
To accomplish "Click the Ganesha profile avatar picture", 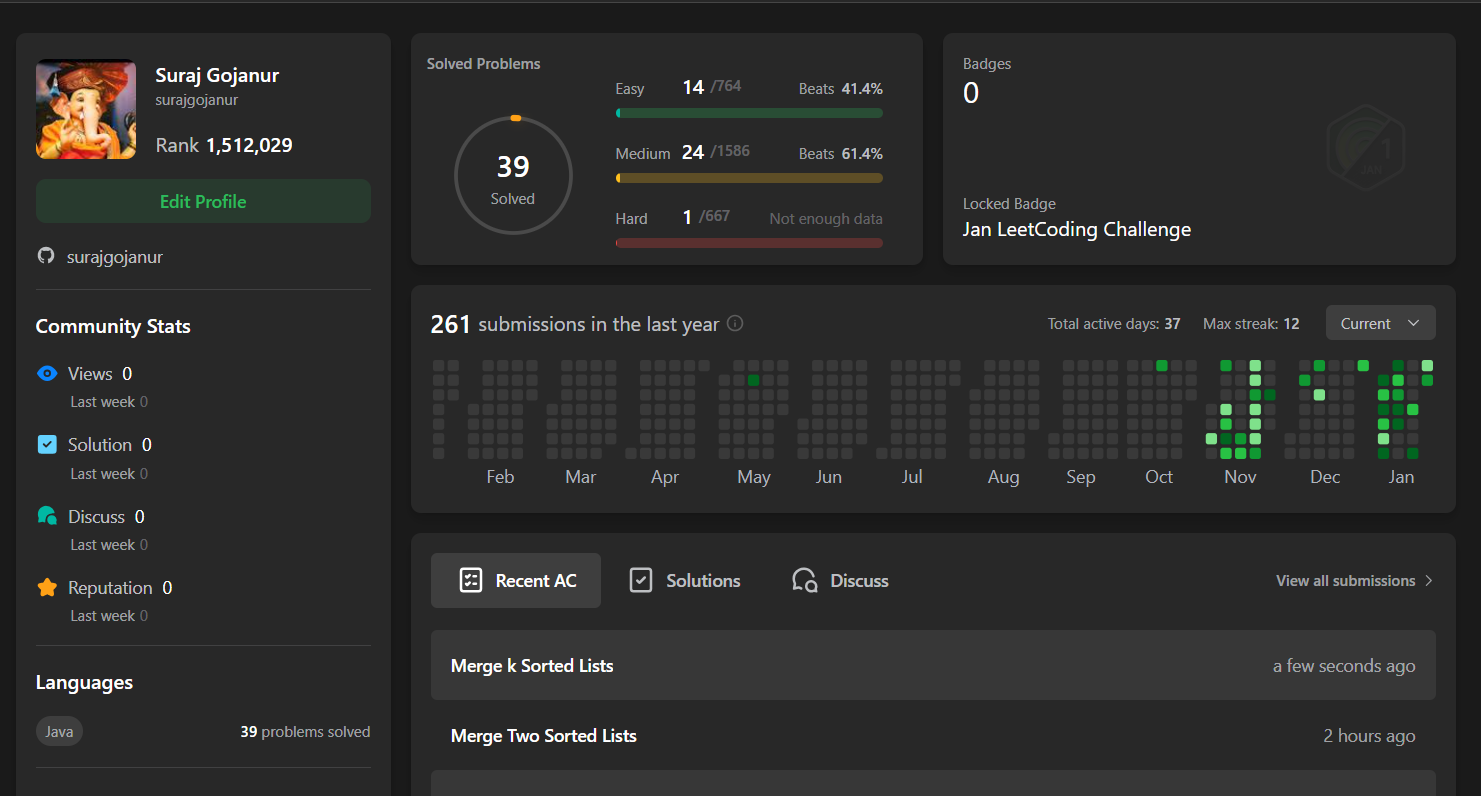I will 86,109.
